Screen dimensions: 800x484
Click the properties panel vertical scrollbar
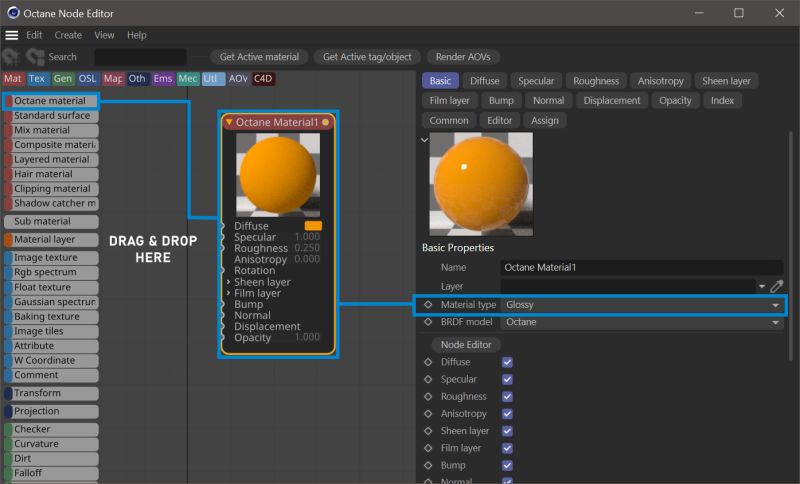[x=791, y=245]
